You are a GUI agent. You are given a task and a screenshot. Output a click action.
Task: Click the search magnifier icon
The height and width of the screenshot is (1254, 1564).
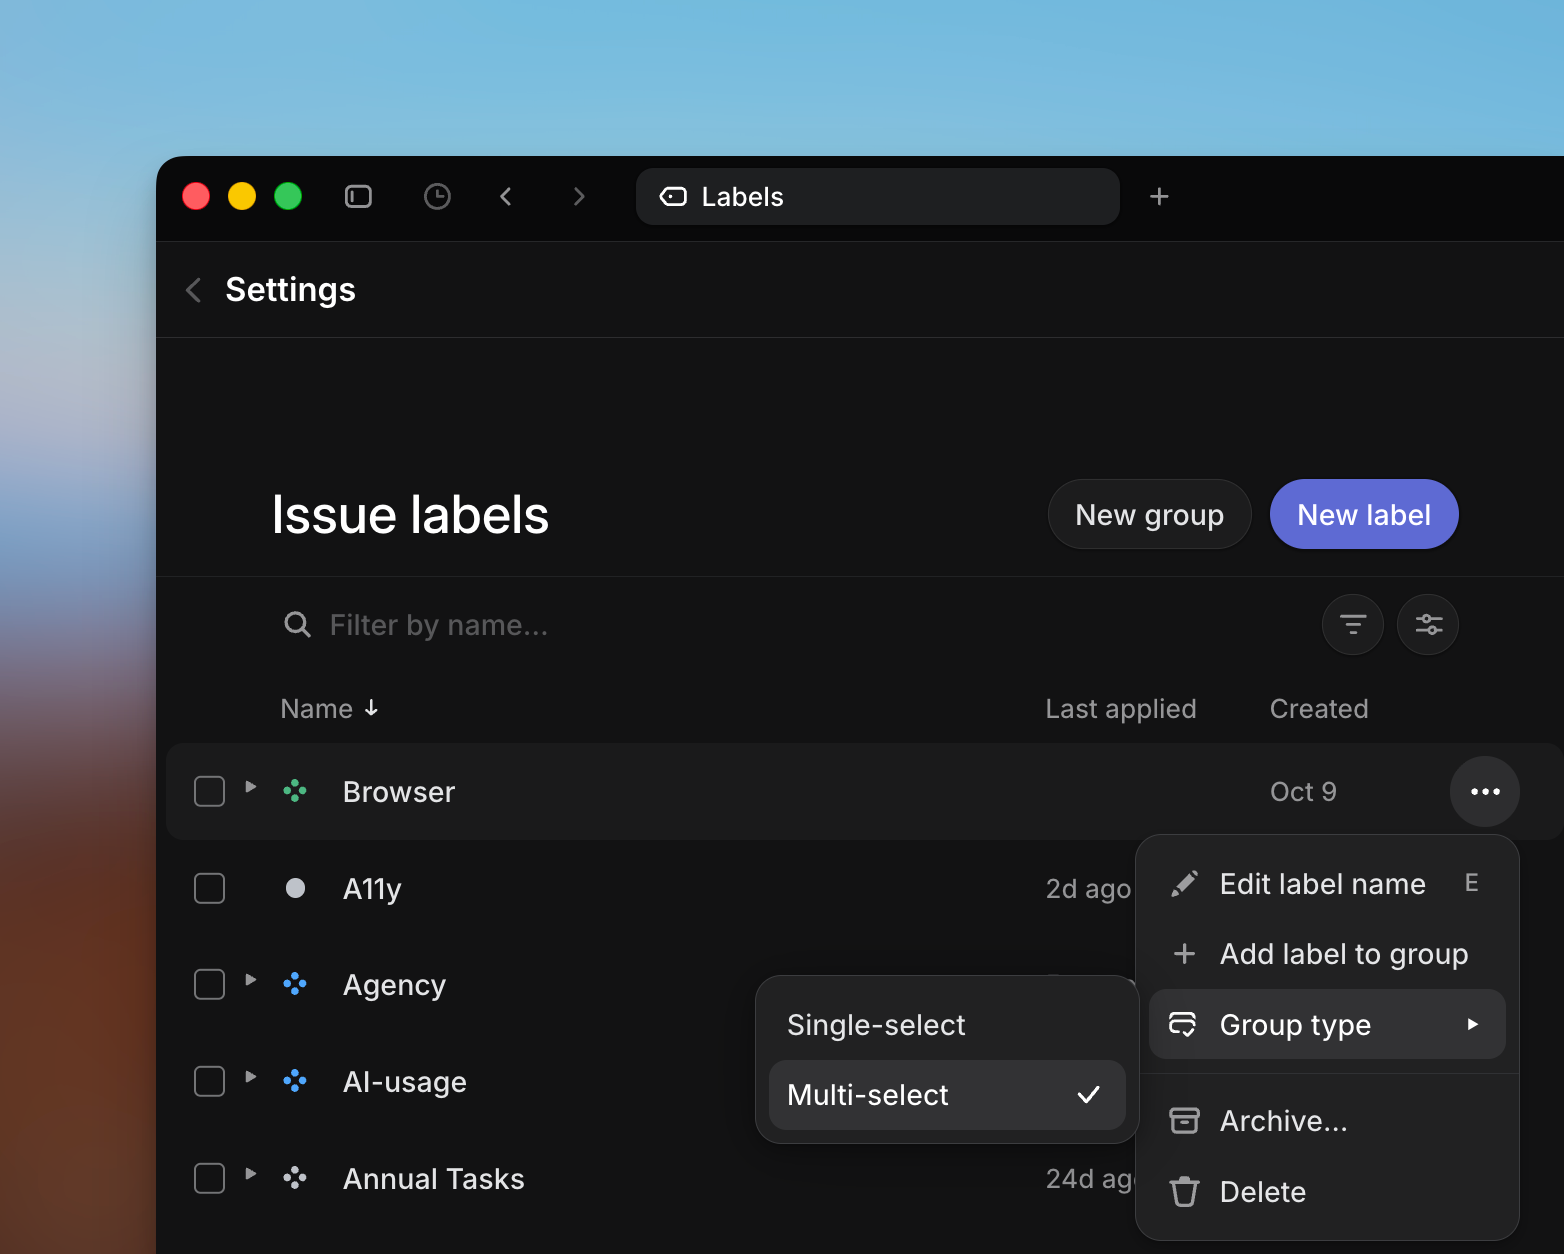(297, 625)
